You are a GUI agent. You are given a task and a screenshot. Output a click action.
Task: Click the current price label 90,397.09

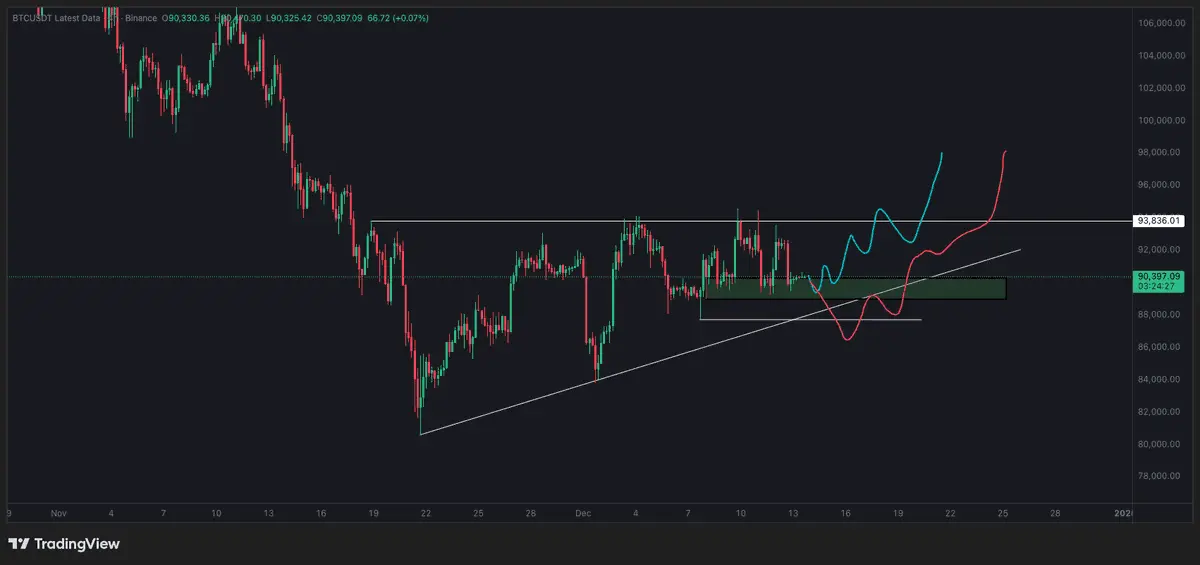click(1160, 276)
